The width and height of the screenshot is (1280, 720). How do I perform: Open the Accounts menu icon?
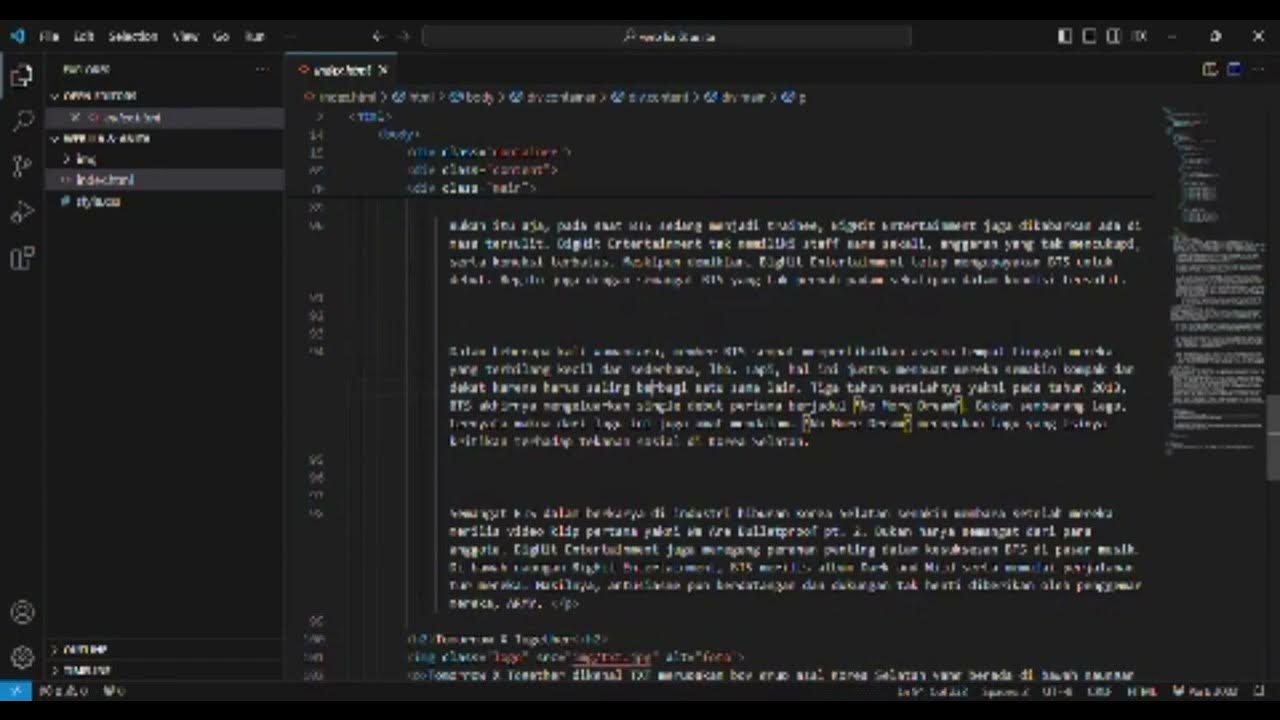pos(22,612)
